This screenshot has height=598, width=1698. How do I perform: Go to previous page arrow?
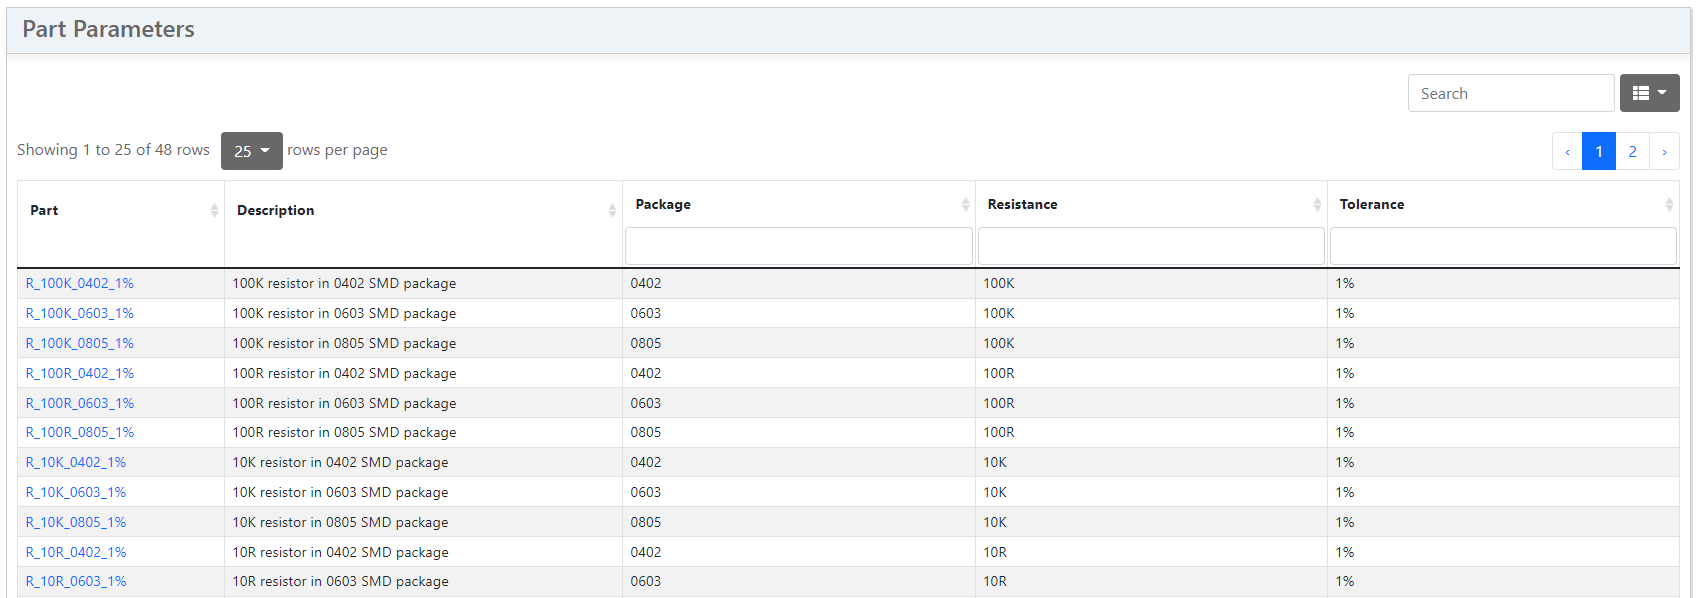click(x=1567, y=152)
